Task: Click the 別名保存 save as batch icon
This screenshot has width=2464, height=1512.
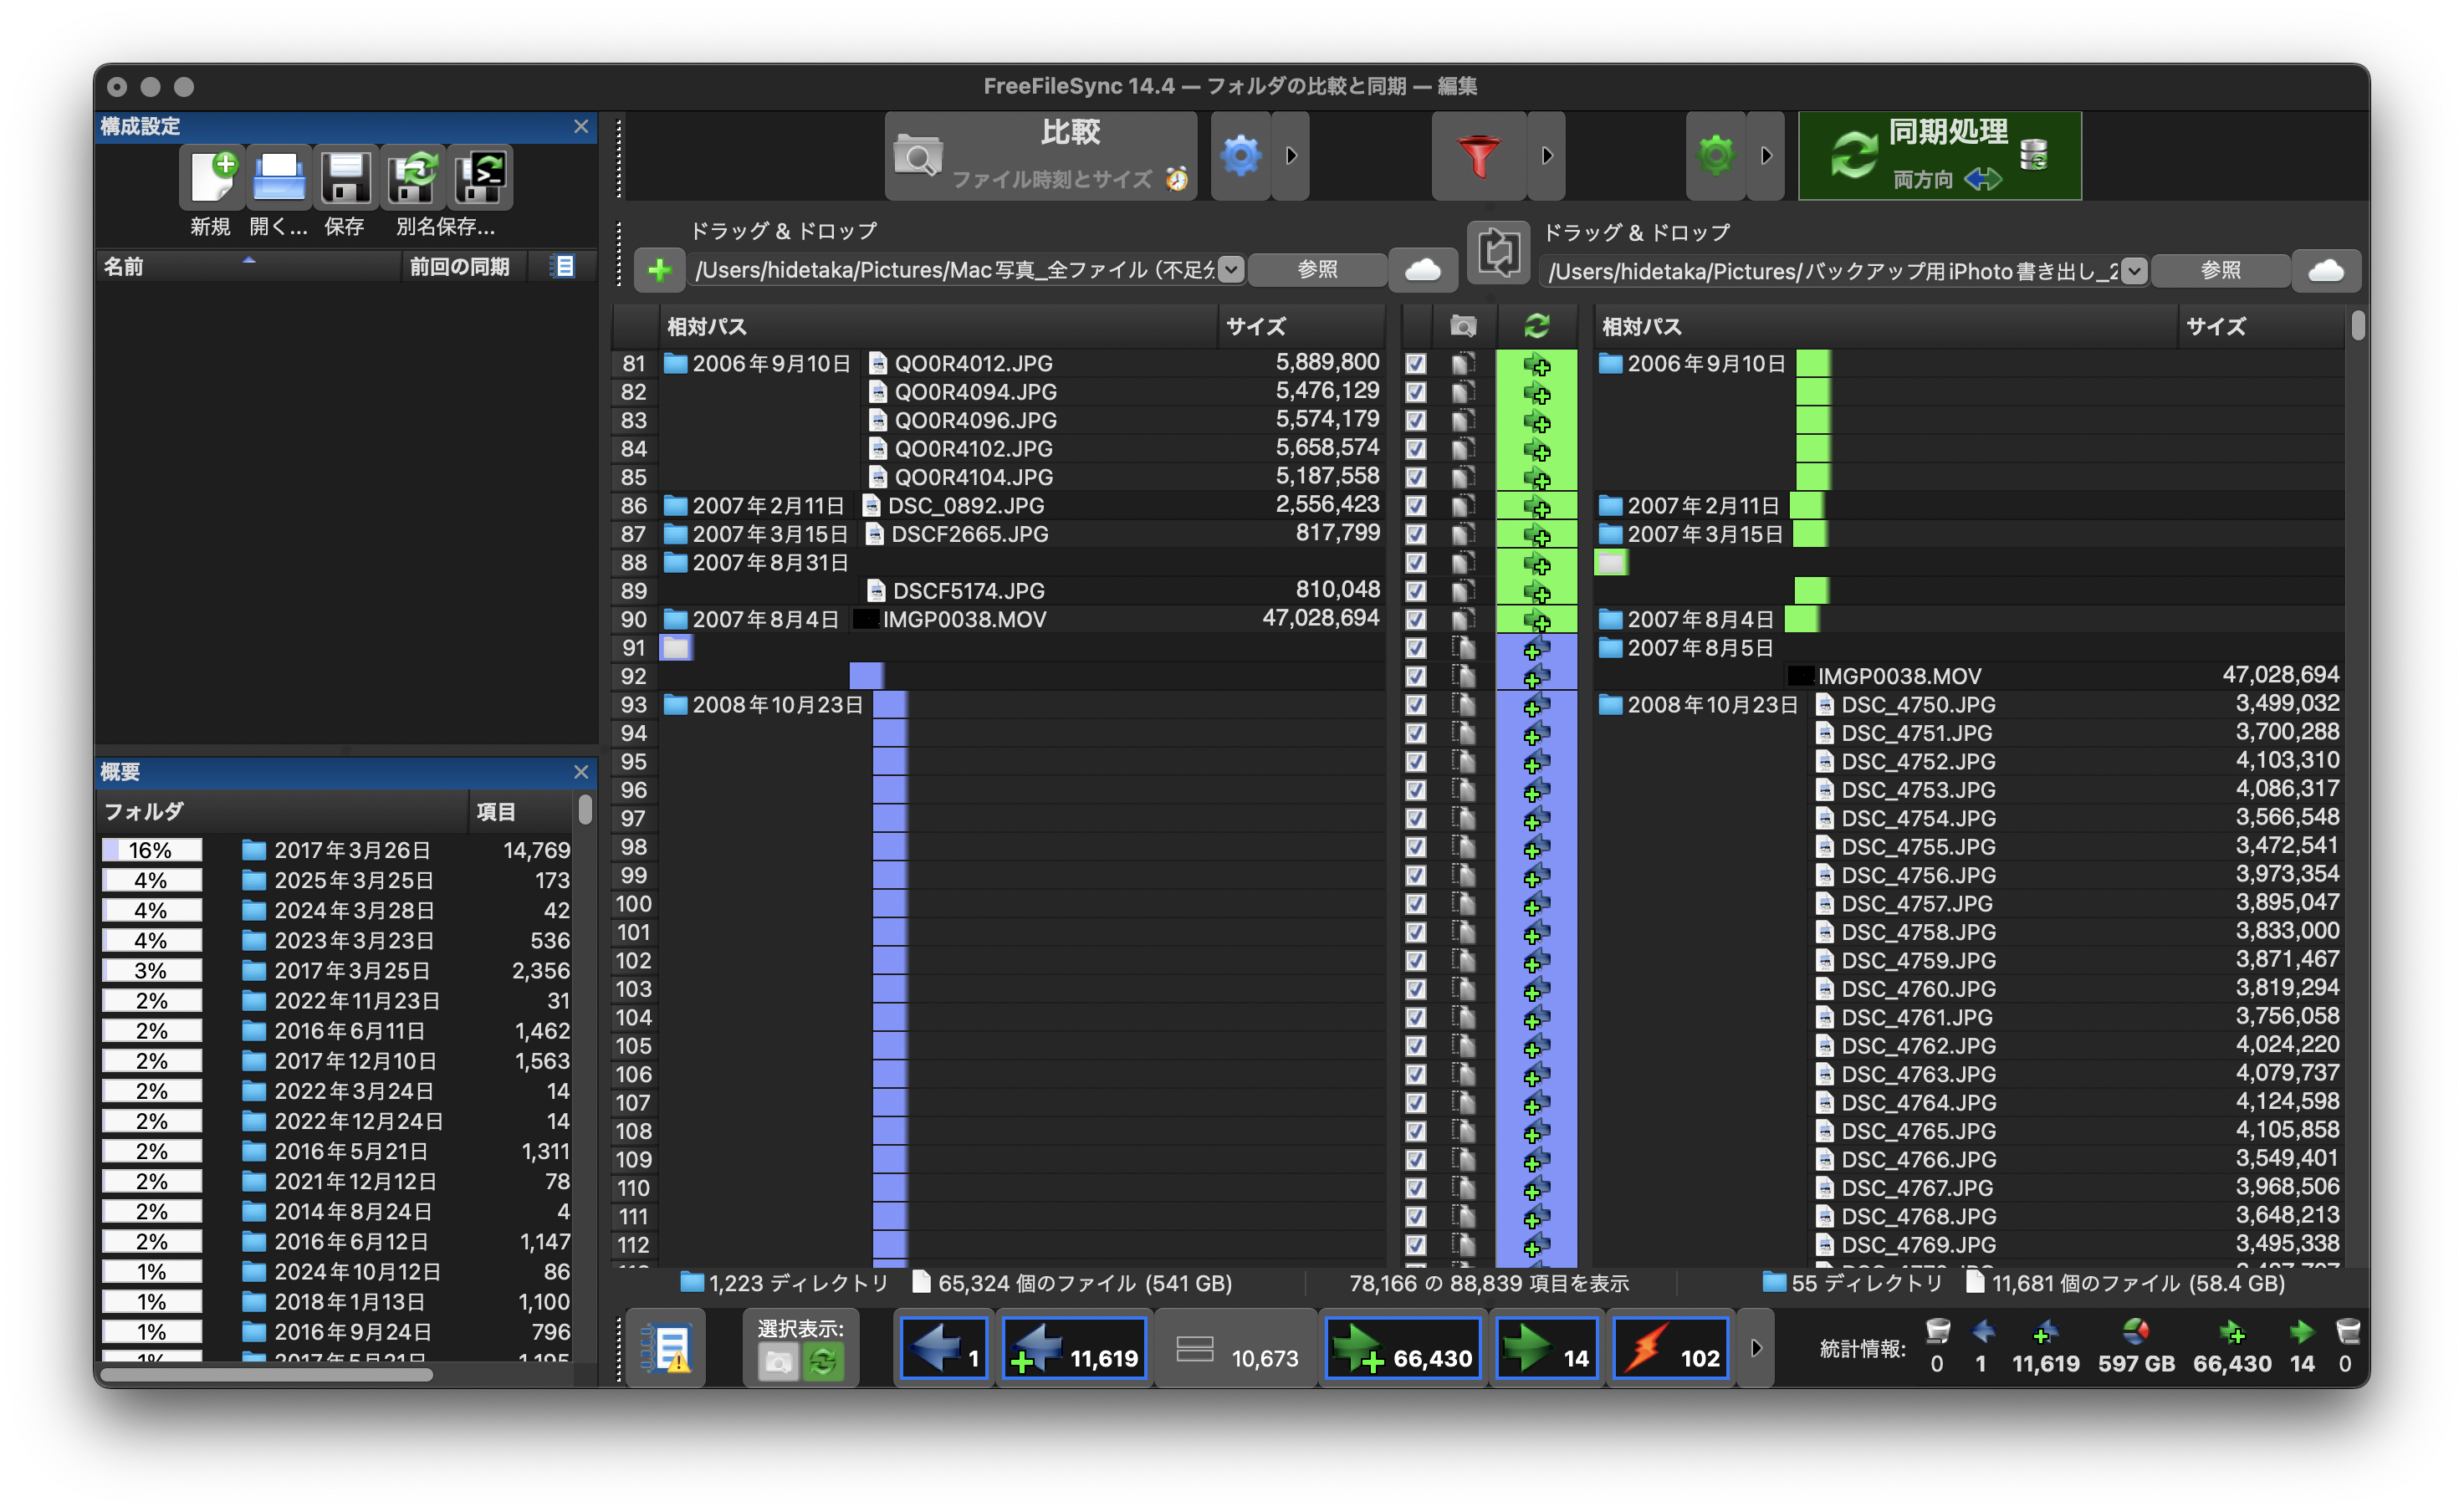Action: 480,179
